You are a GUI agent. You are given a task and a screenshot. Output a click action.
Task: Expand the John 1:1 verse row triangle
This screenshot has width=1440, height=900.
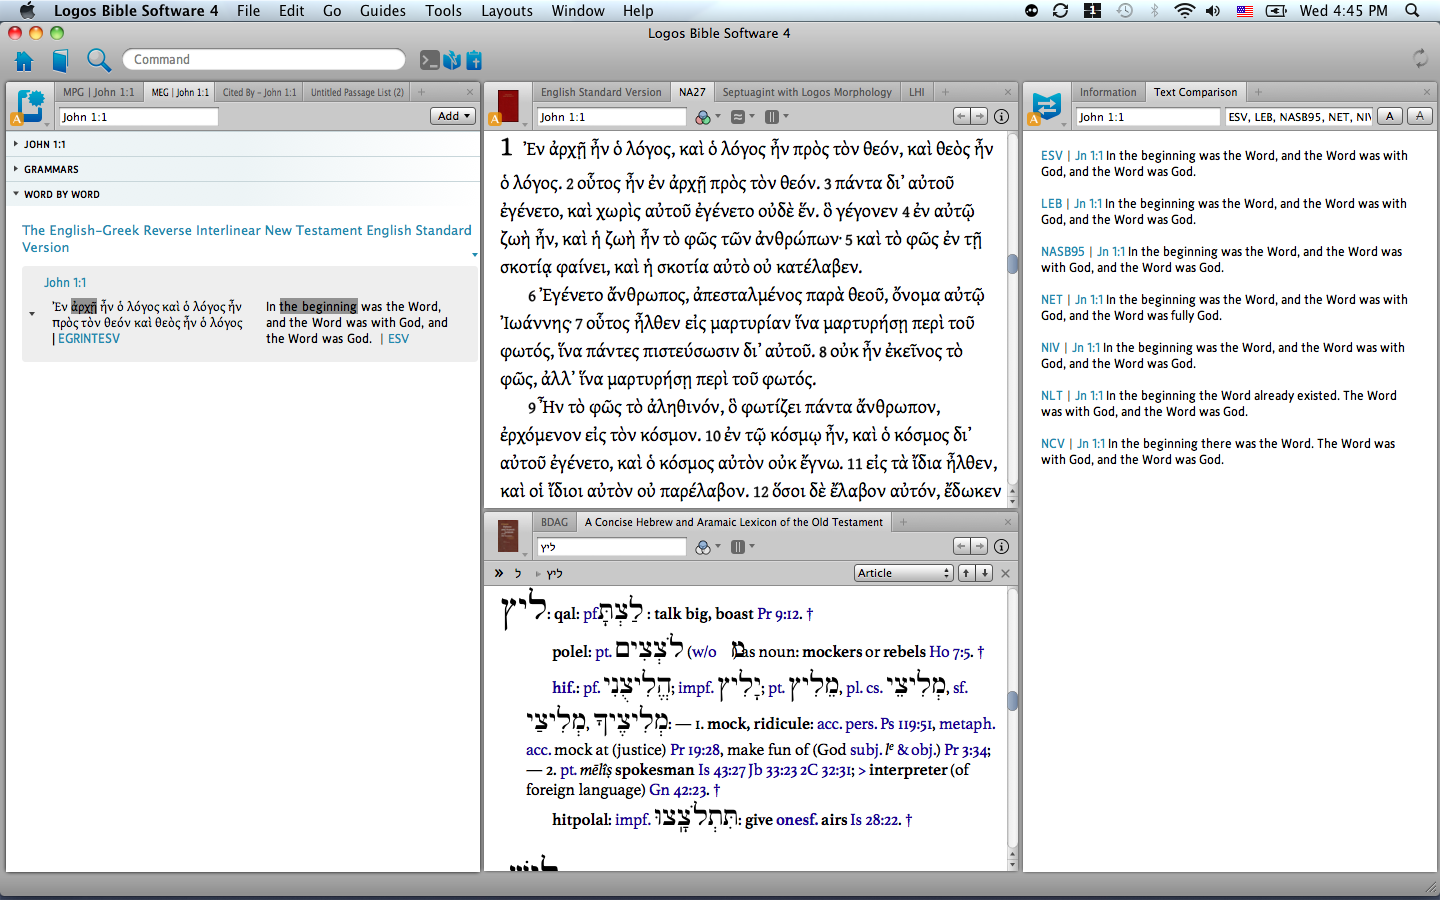pyautogui.click(x=32, y=314)
